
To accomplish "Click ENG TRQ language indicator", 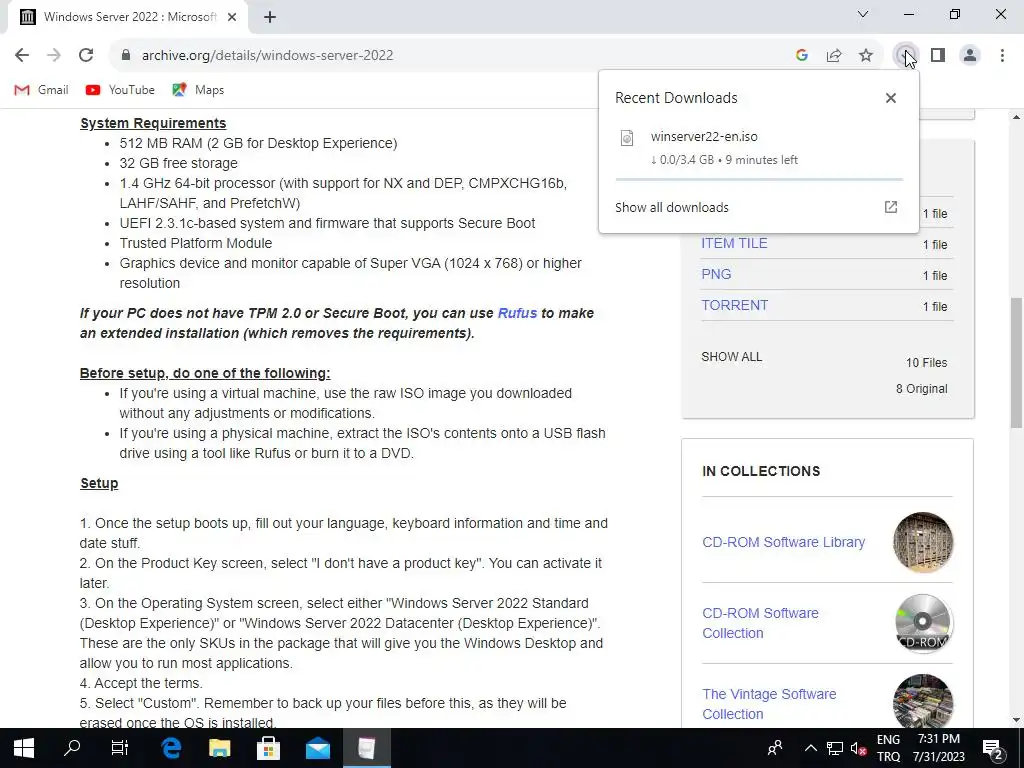I will pyautogui.click(x=888, y=748).
